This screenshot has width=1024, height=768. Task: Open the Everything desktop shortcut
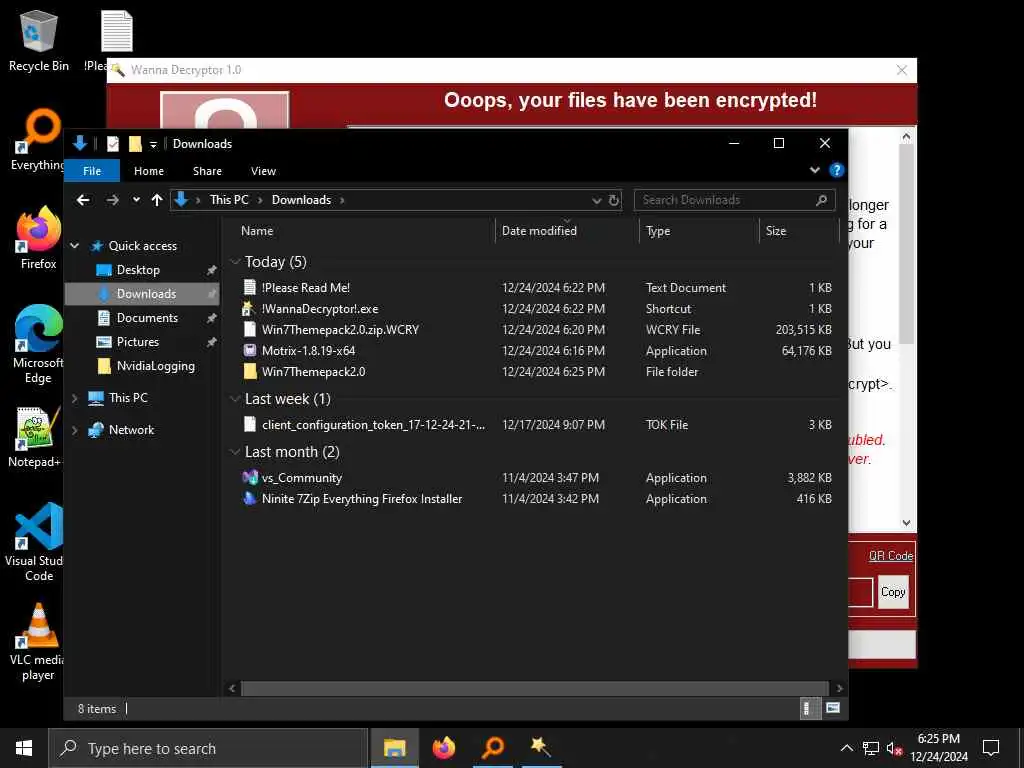coord(38,140)
